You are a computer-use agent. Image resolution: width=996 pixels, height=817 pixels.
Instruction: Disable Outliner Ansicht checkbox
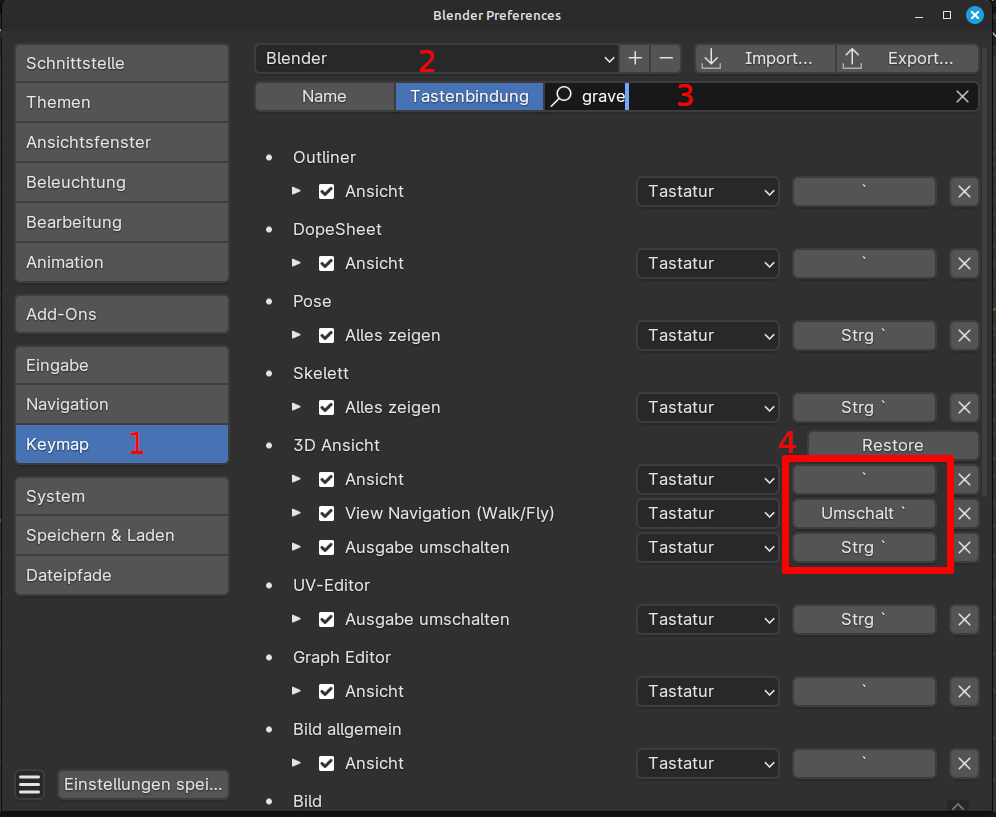click(326, 192)
